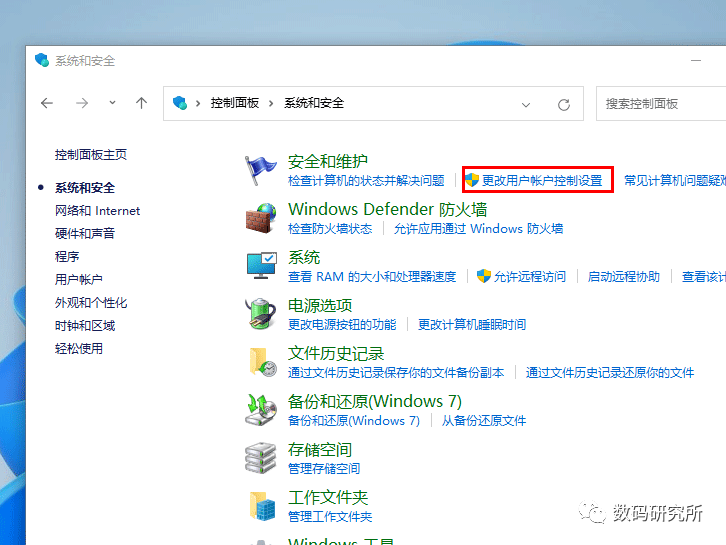The width and height of the screenshot is (726, 545).
Task: Open the 存储空间 heading
Action: point(319,450)
